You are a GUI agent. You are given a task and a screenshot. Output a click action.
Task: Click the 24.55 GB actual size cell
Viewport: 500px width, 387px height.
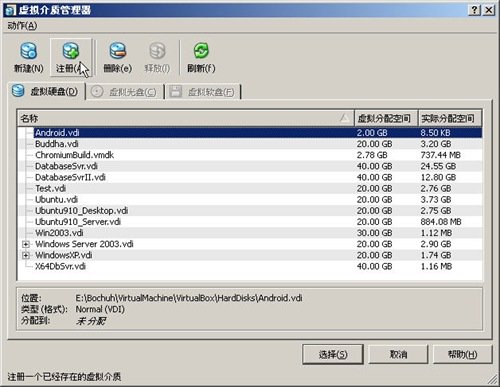pyautogui.click(x=438, y=166)
